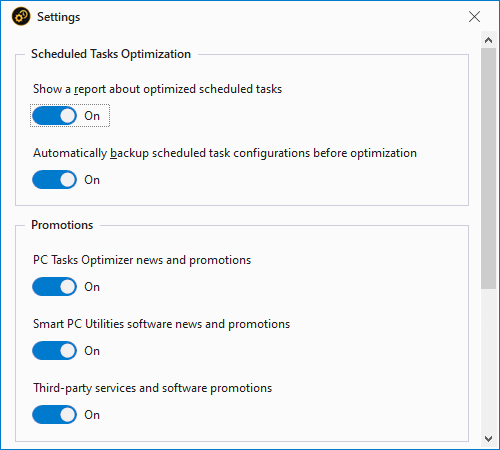Click 'Third-party services and software promotions' label
500x450 pixels.
(153, 388)
